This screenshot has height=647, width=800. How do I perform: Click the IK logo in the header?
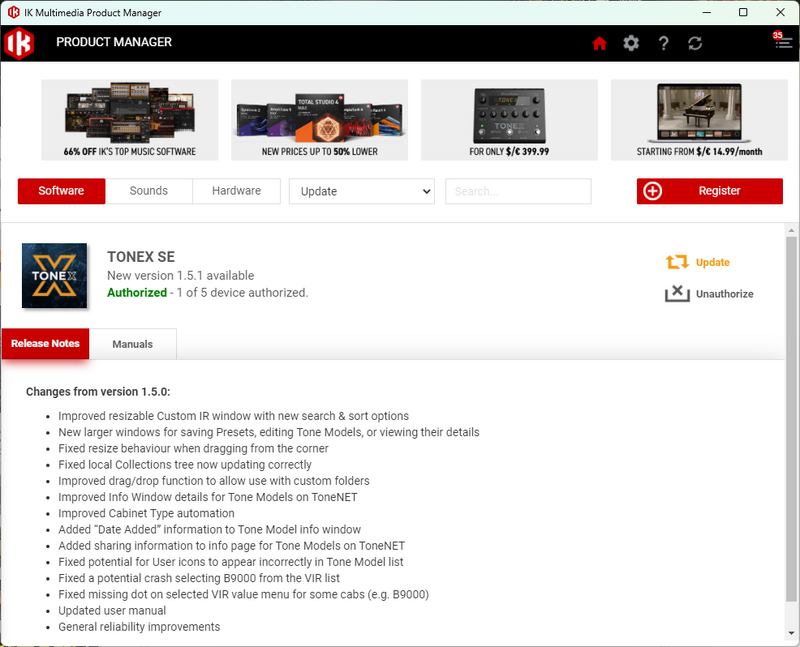click(19, 43)
